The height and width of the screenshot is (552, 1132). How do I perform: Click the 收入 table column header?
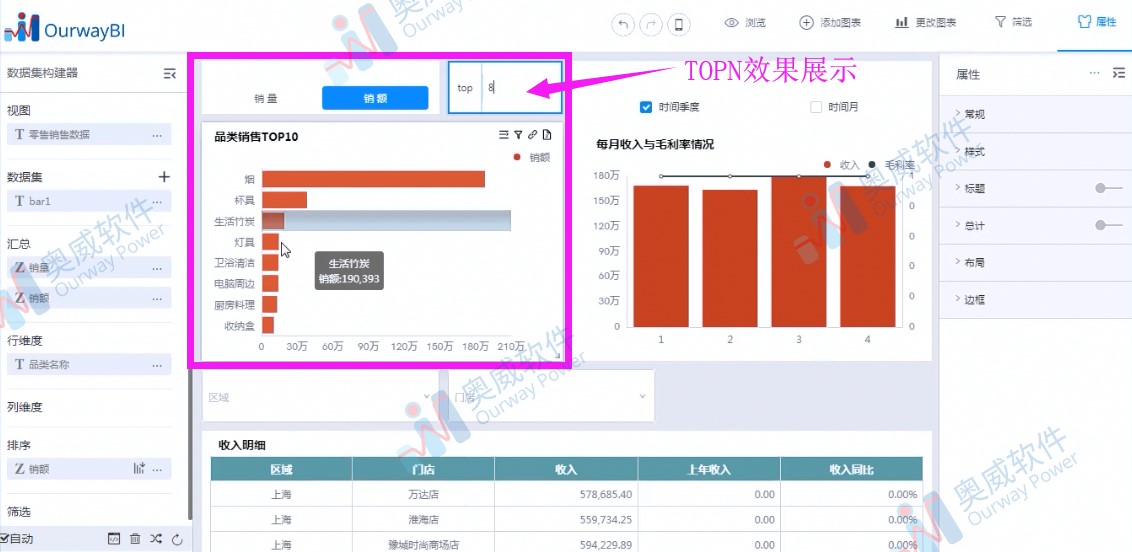point(566,470)
